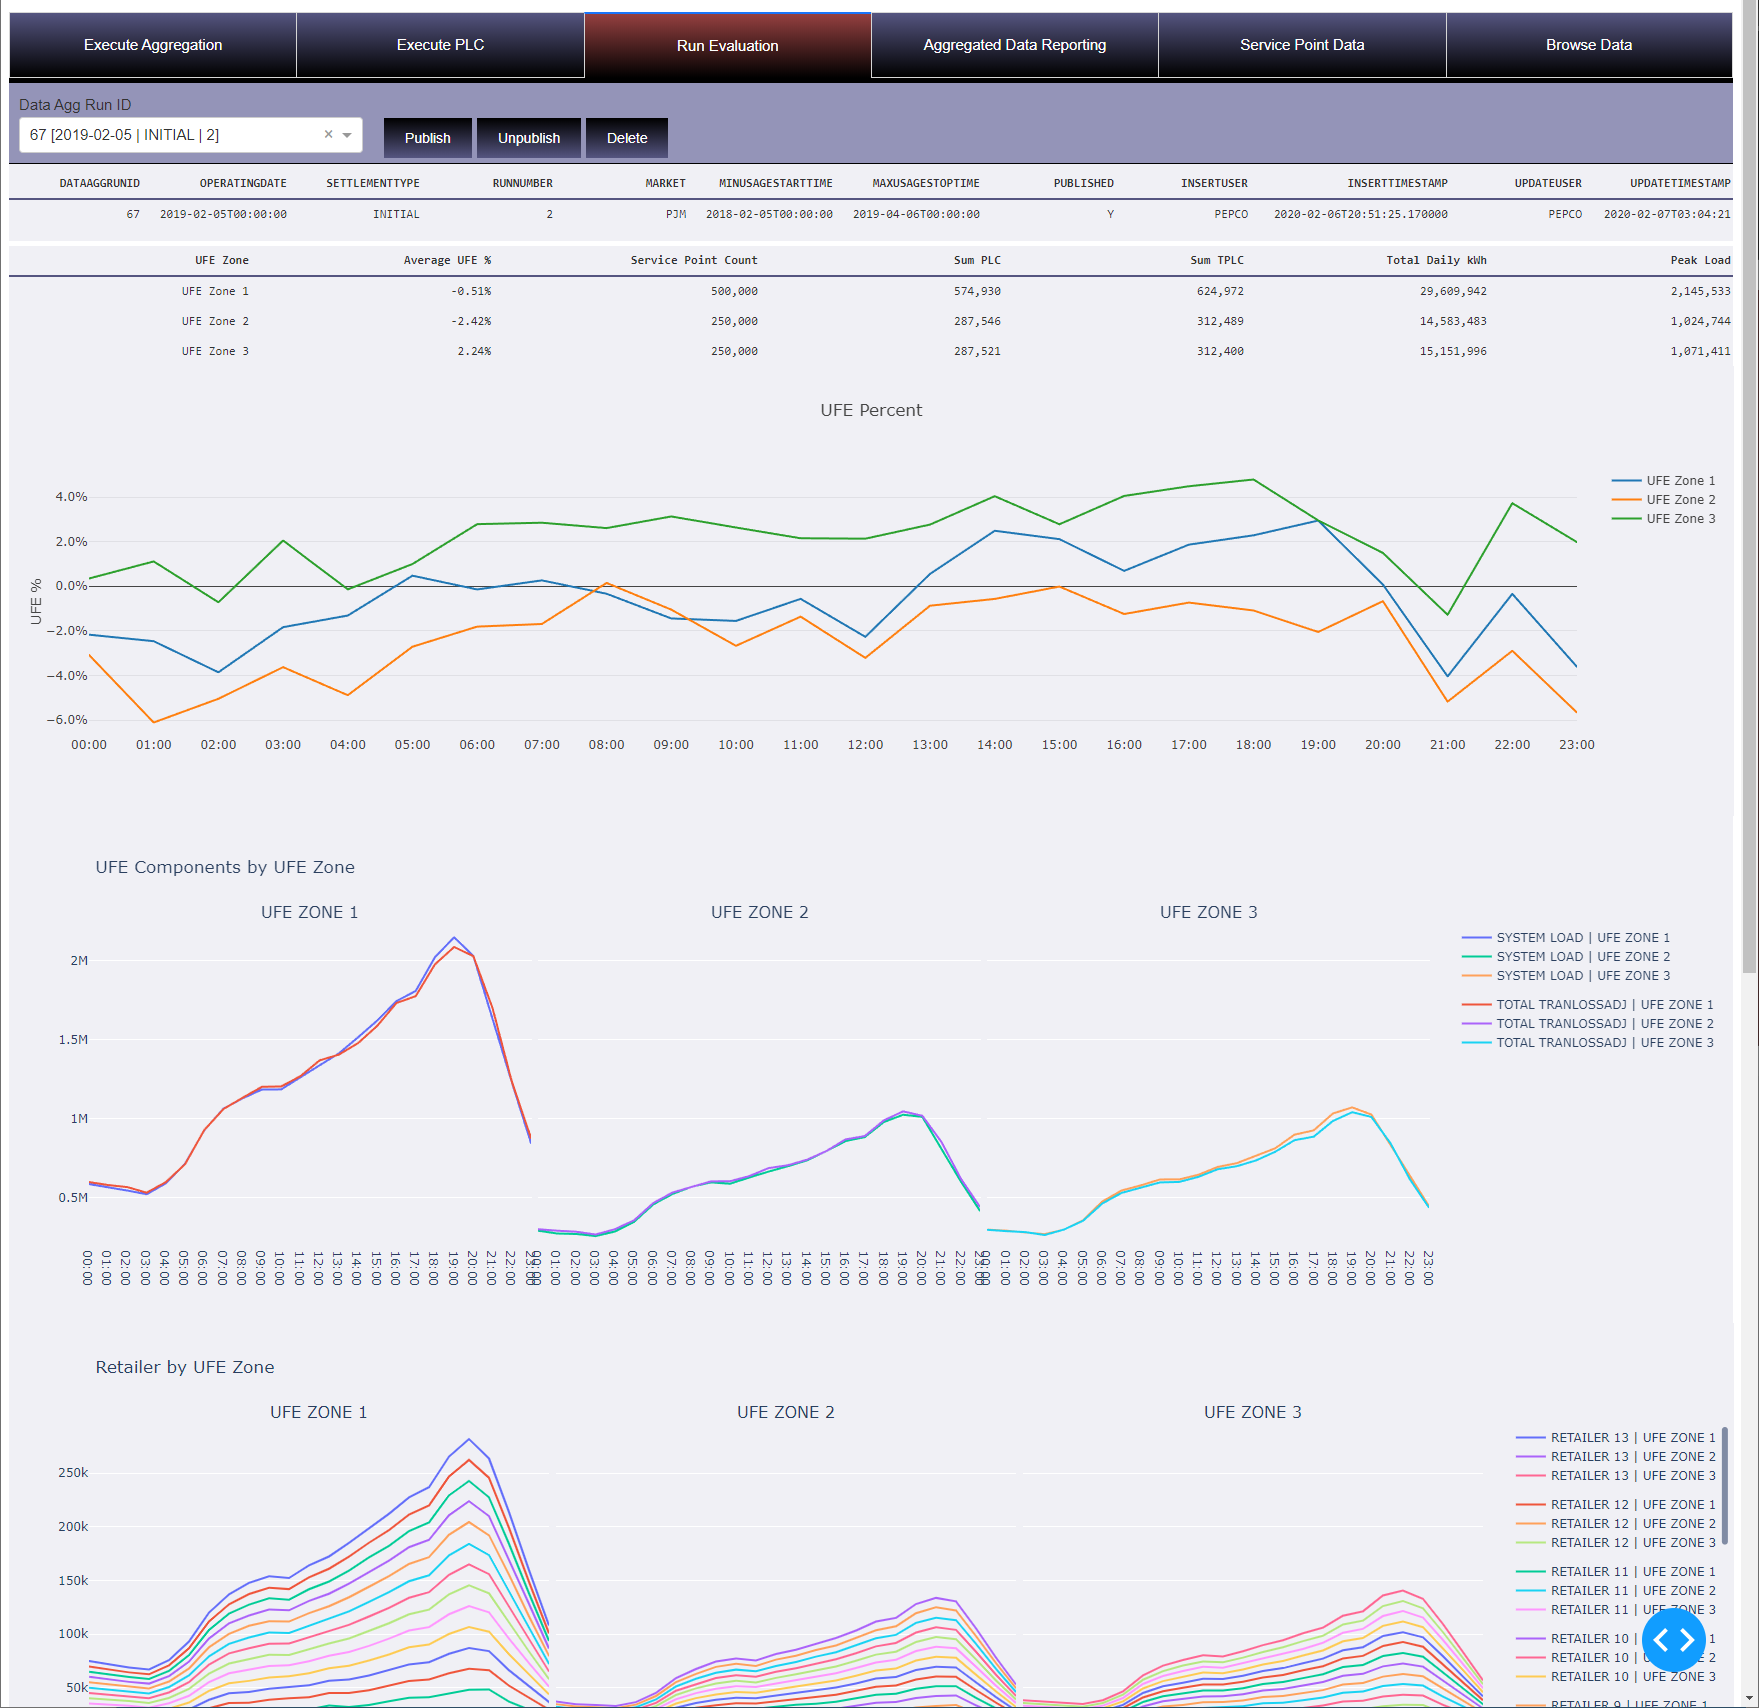The height and width of the screenshot is (1708, 1759).
Task: Toggle UFE Zone 3 line in UFE Percent legend
Action: 1664,519
